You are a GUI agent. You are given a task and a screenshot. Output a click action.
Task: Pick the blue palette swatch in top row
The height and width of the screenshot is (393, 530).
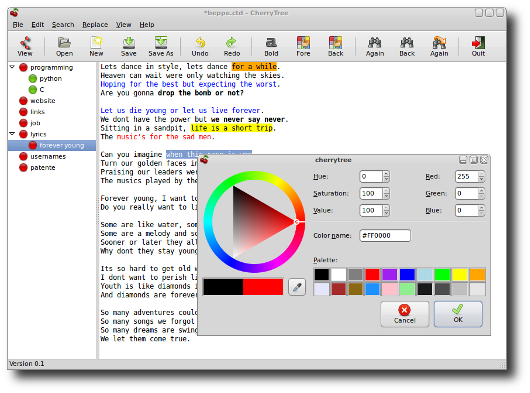coord(407,274)
